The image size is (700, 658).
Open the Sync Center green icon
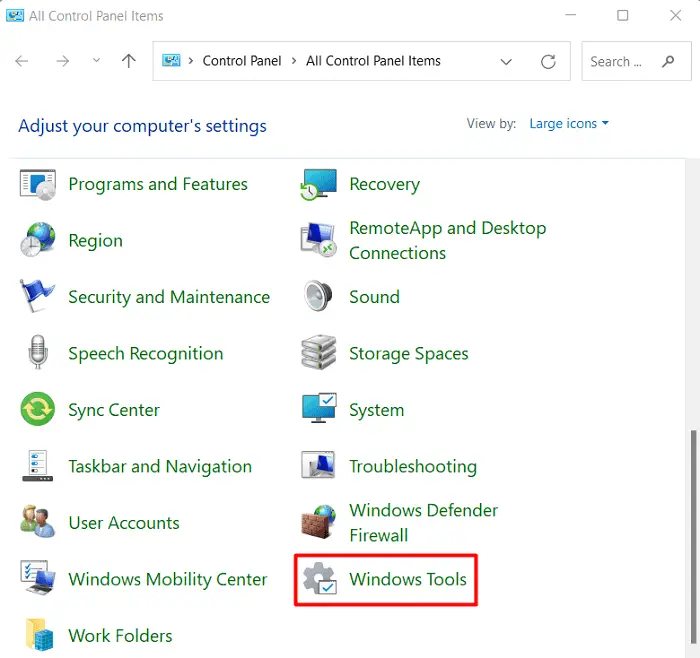pos(38,409)
